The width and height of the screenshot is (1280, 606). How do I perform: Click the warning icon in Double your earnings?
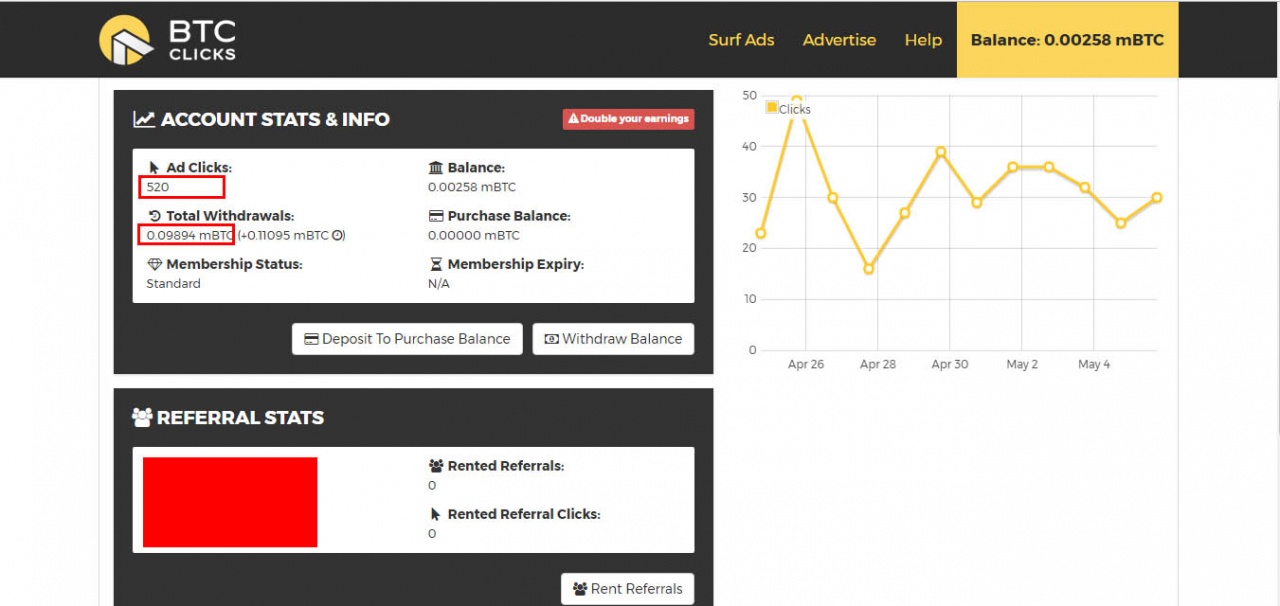tap(573, 119)
